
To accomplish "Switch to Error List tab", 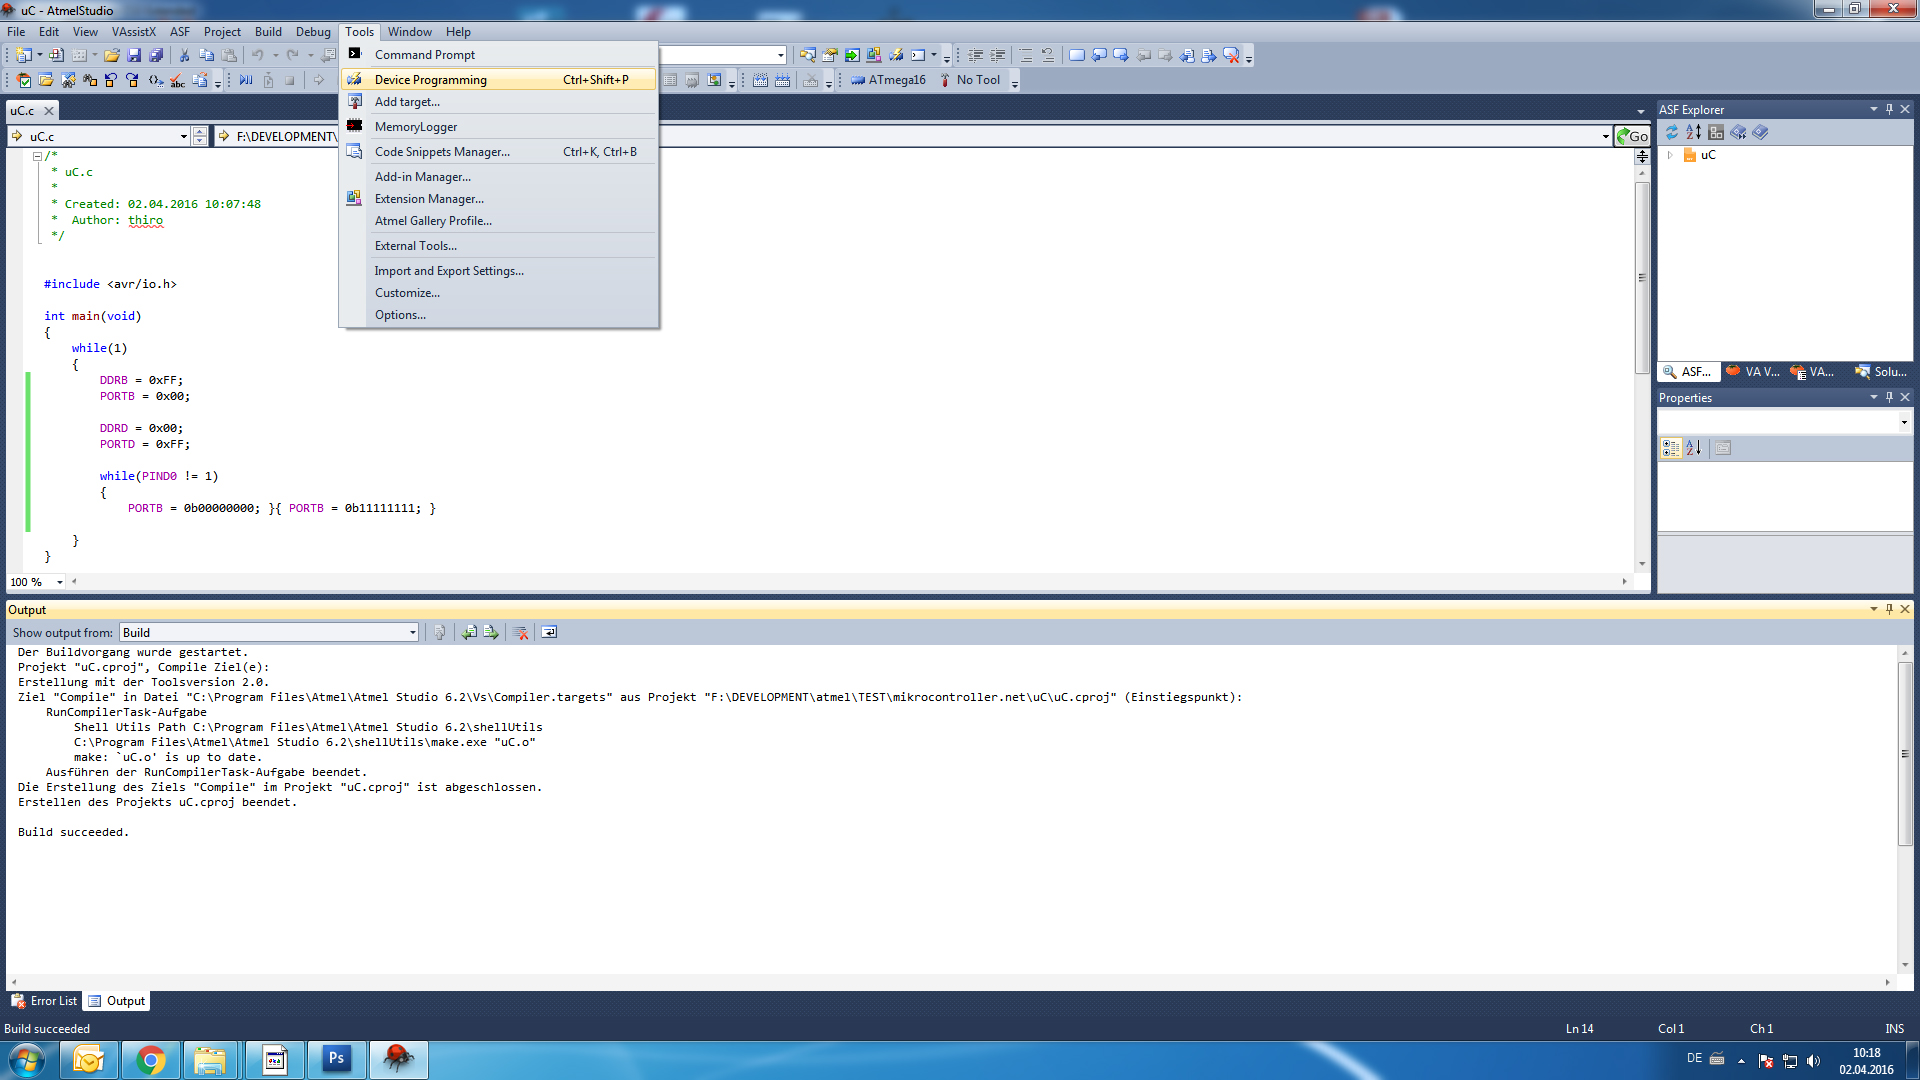I will coord(44,1001).
